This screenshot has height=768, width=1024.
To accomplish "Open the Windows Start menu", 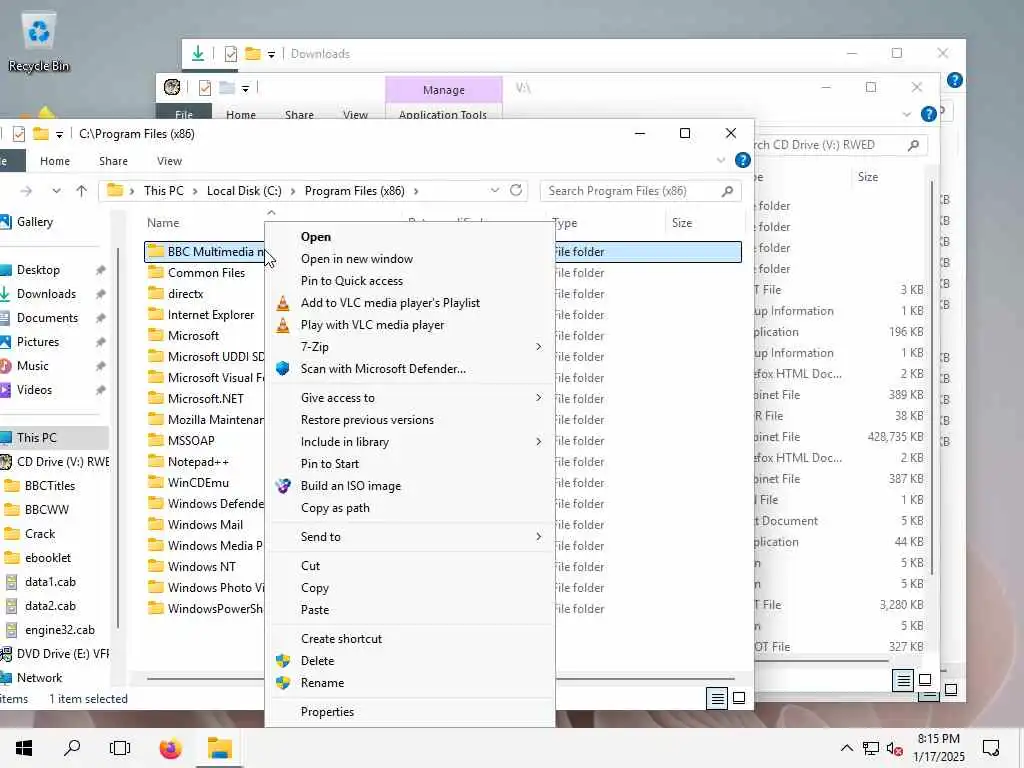I will tap(24, 748).
